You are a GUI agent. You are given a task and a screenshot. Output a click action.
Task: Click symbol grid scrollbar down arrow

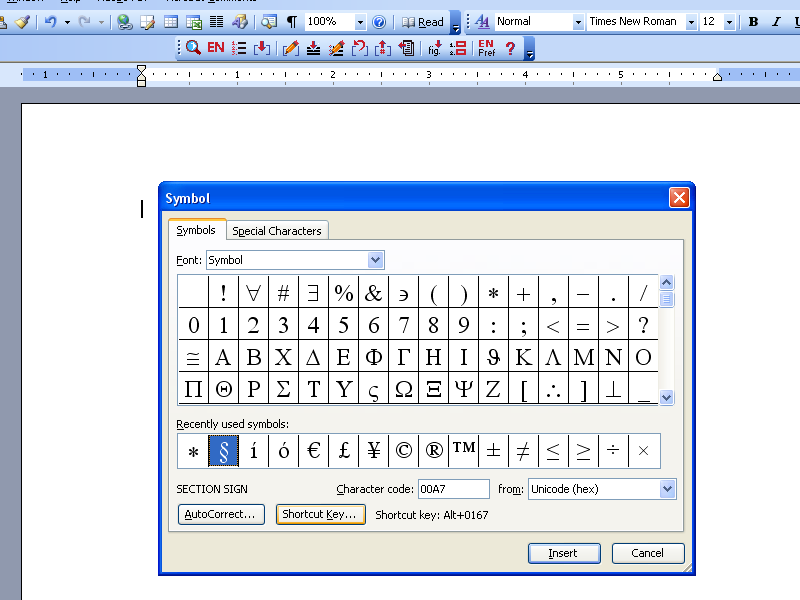click(x=666, y=397)
